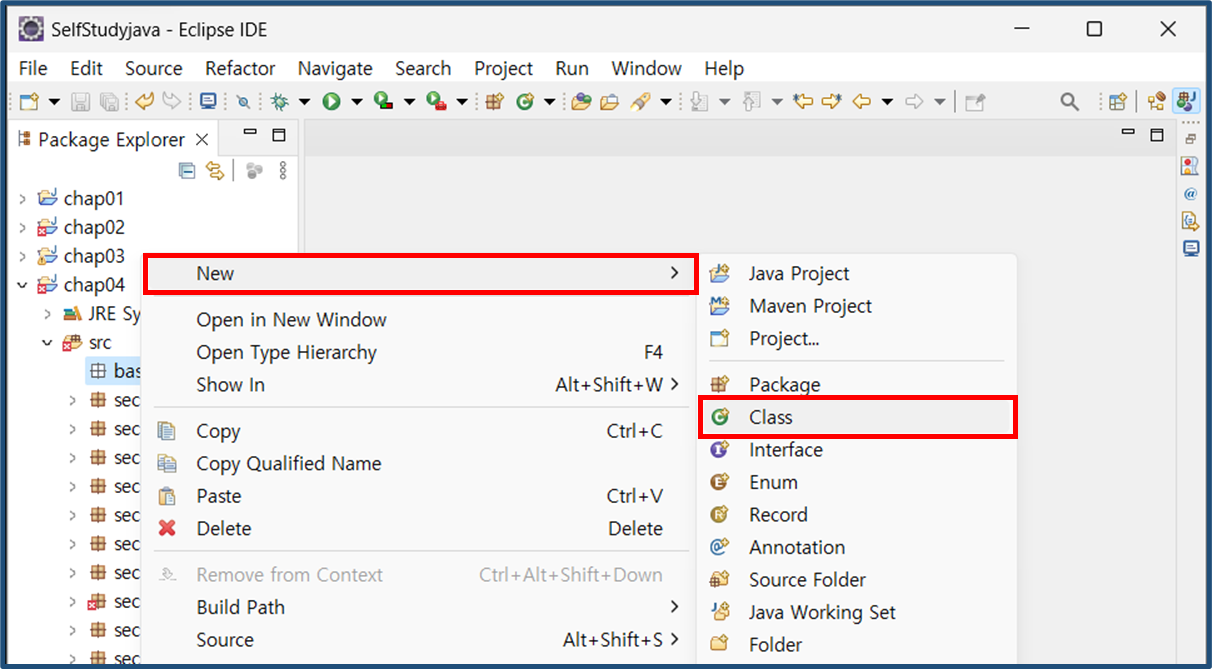Open the Refactor menu

(240, 68)
